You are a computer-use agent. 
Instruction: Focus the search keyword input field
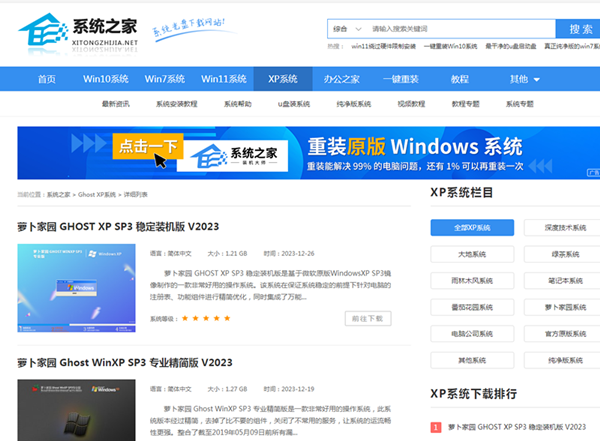tap(461, 29)
